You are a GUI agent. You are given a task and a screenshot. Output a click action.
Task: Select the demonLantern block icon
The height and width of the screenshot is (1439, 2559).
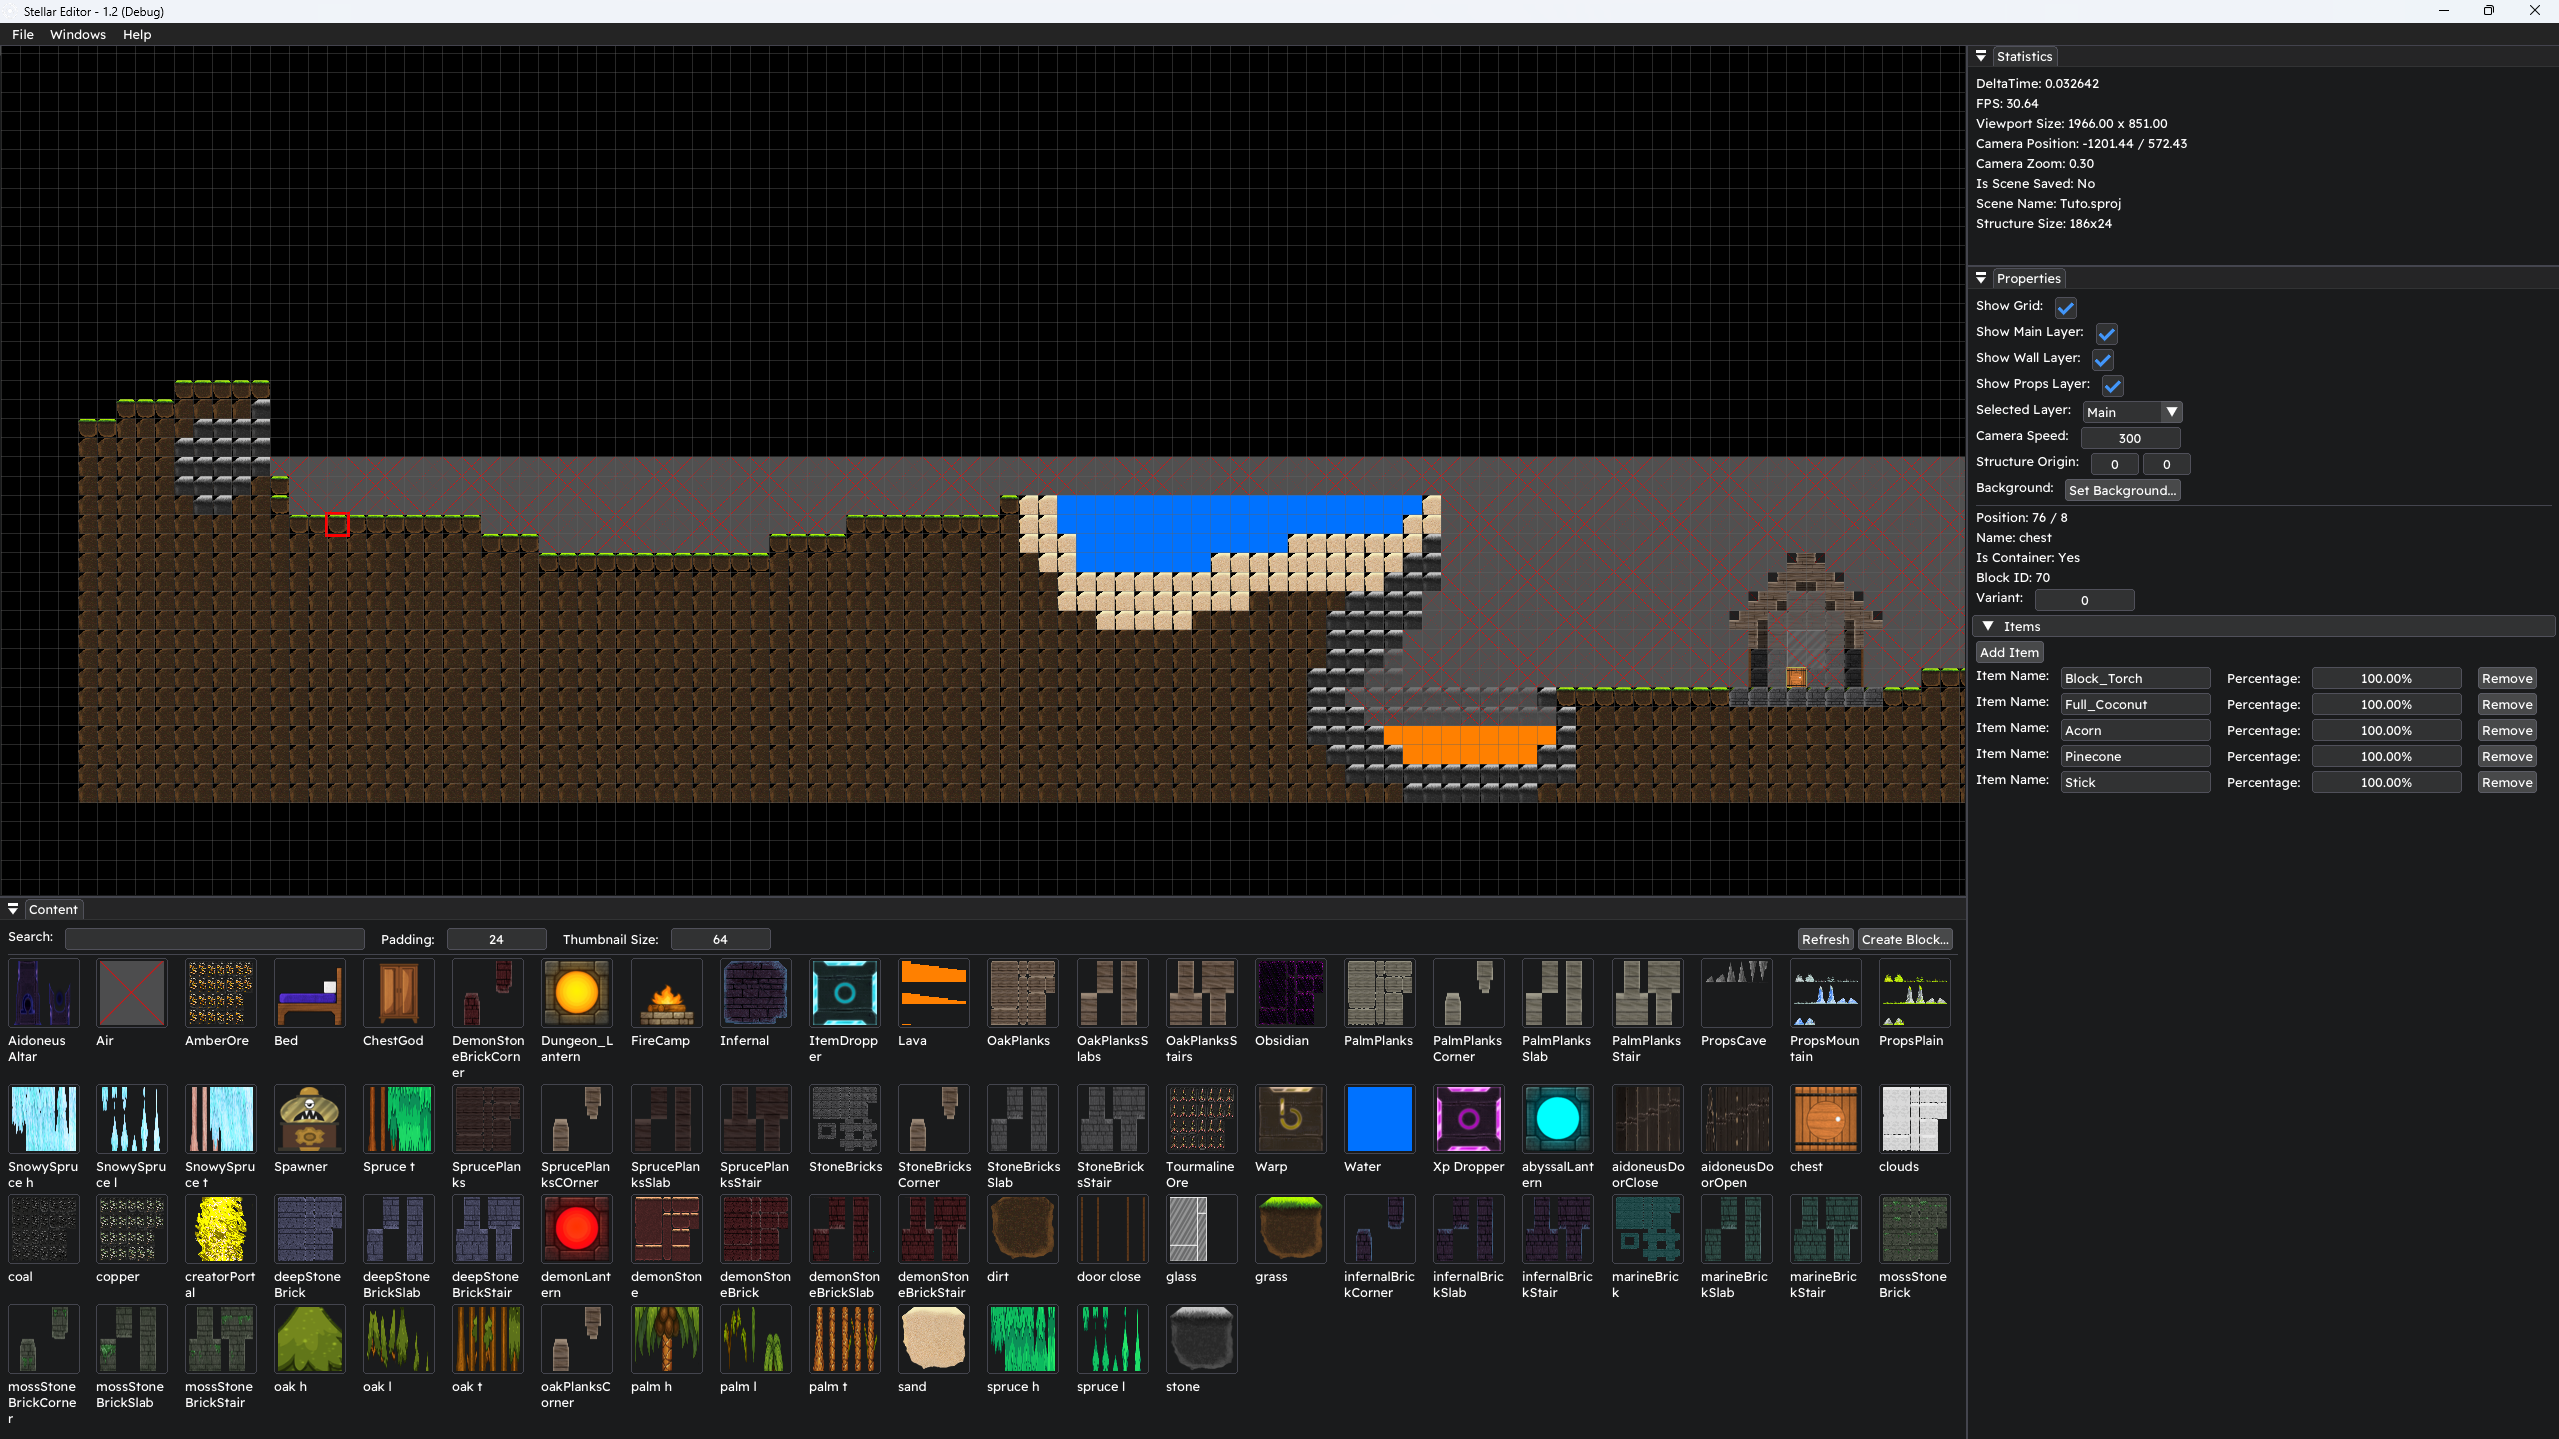pos(577,1229)
